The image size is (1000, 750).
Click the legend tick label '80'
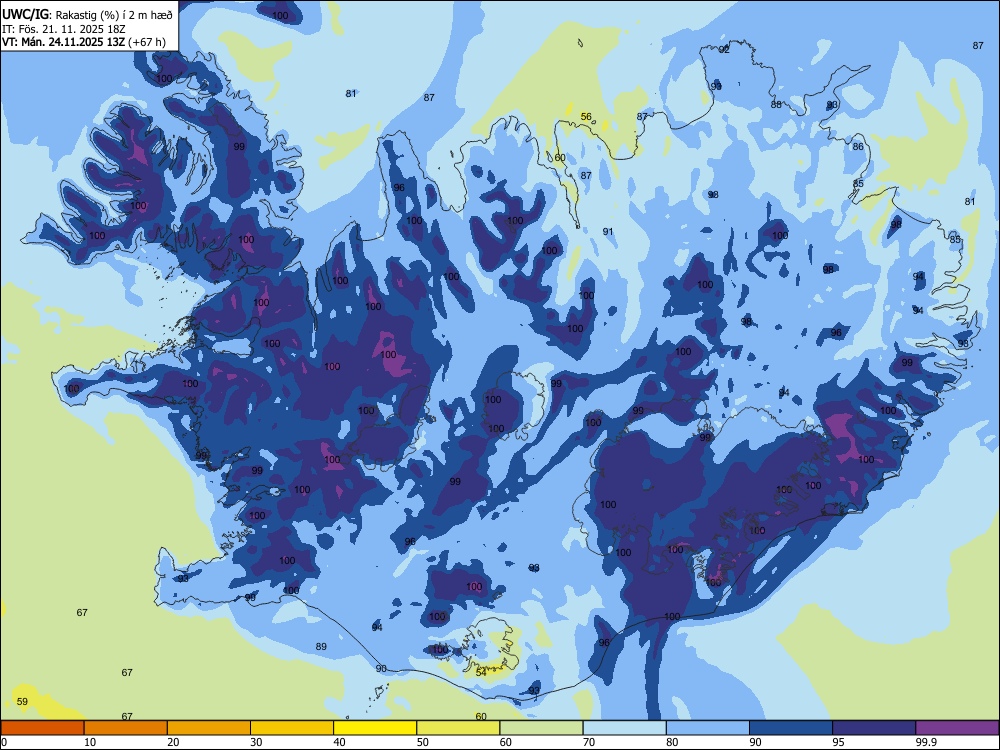[x=672, y=742]
